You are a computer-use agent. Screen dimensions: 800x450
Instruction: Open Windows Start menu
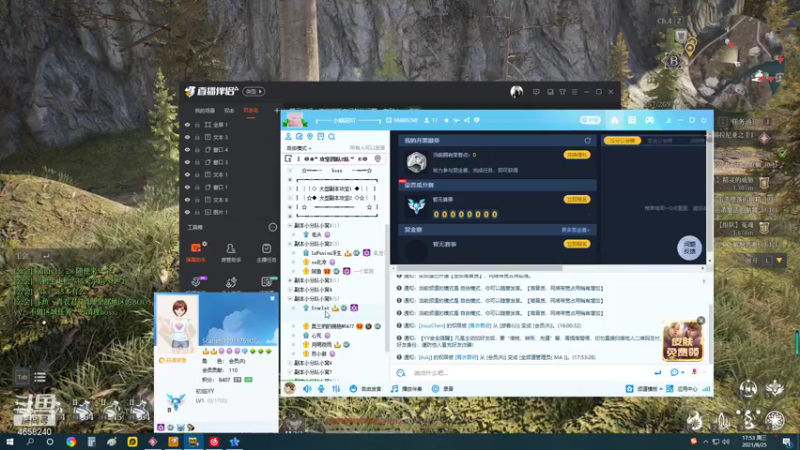(x=9, y=442)
